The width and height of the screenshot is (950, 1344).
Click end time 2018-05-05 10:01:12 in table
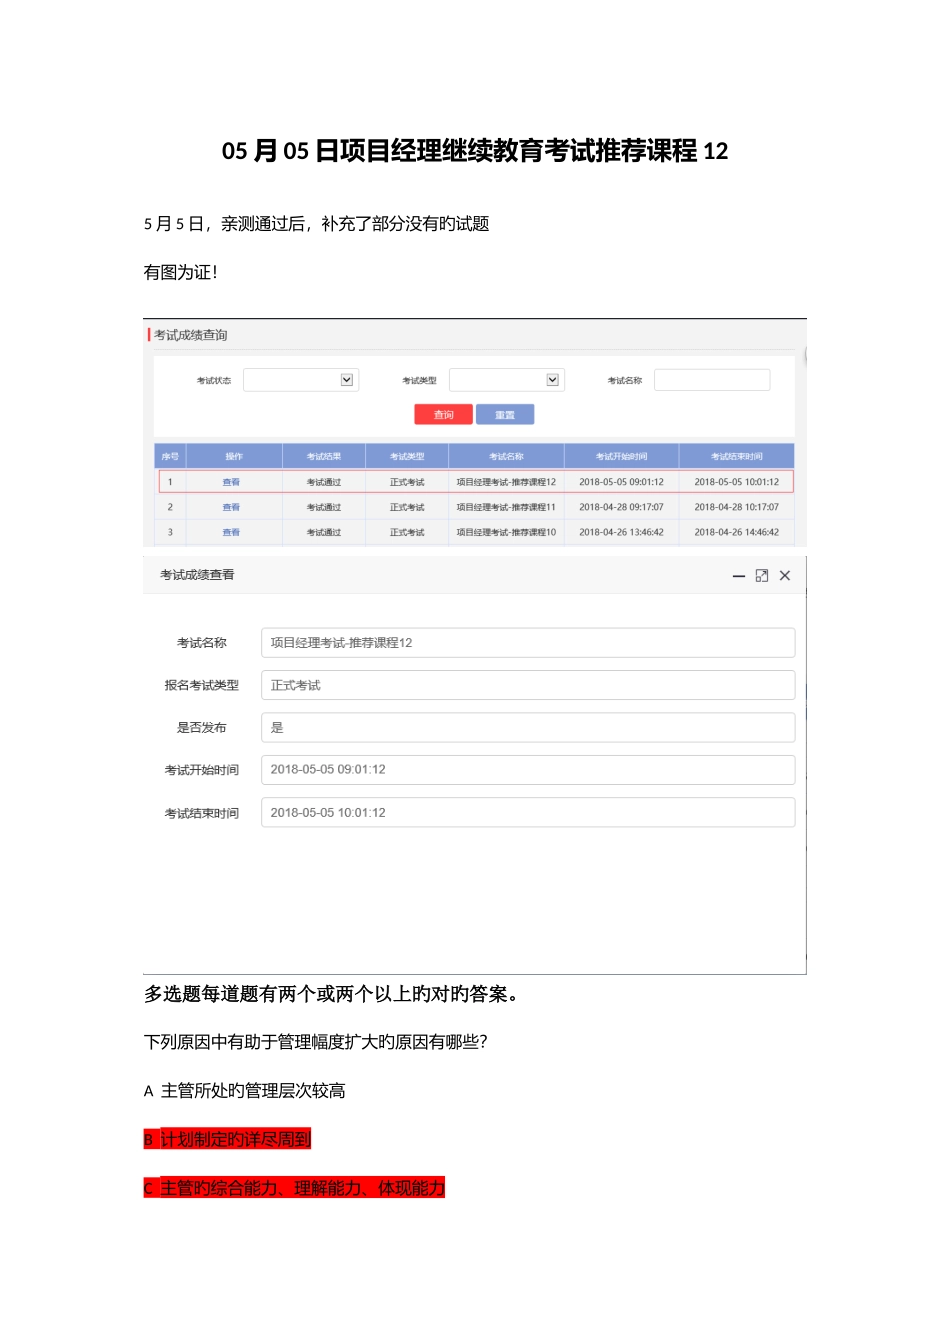[737, 482]
